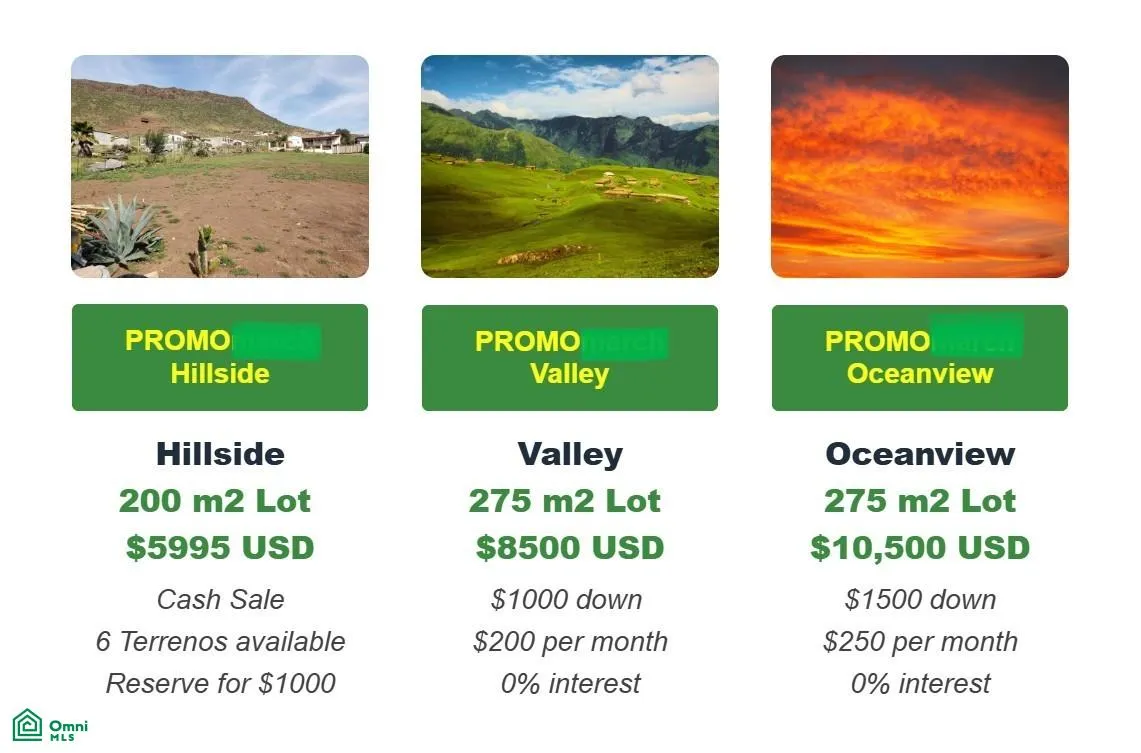Select the Hillside heading
This screenshot has width=1141, height=753.
click(220, 454)
